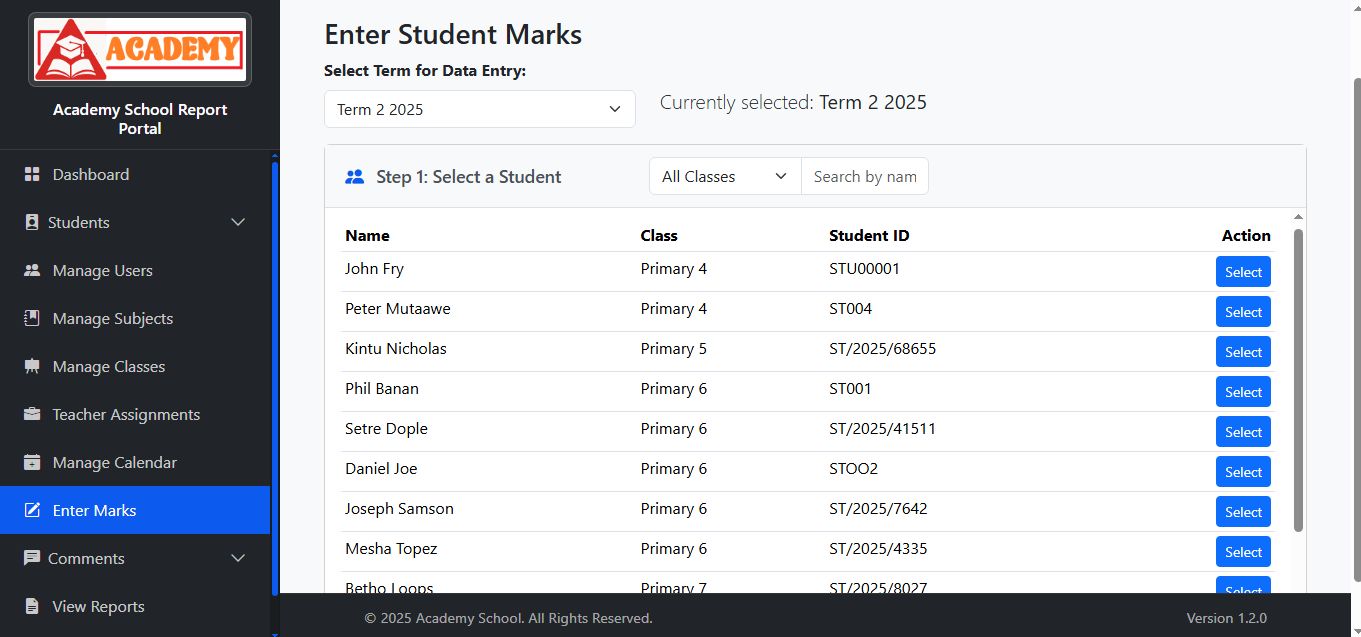Go to Manage Calendar page
The width and height of the screenshot is (1361, 637).
[x=114, y=462]
